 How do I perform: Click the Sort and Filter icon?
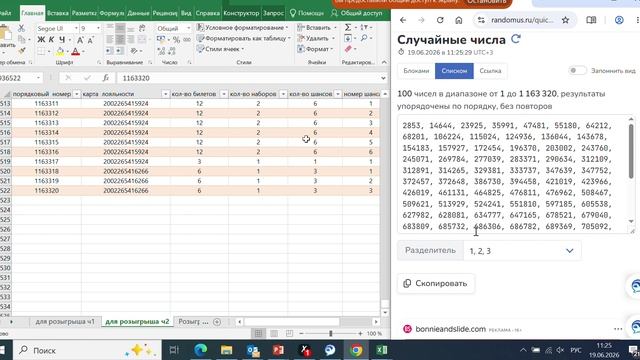(364, 27)
